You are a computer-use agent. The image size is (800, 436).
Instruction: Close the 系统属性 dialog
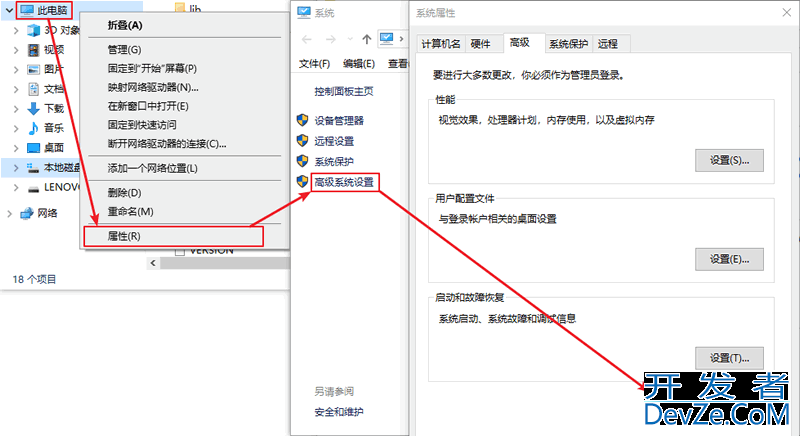pyautogui.click(x=787, y=12)
